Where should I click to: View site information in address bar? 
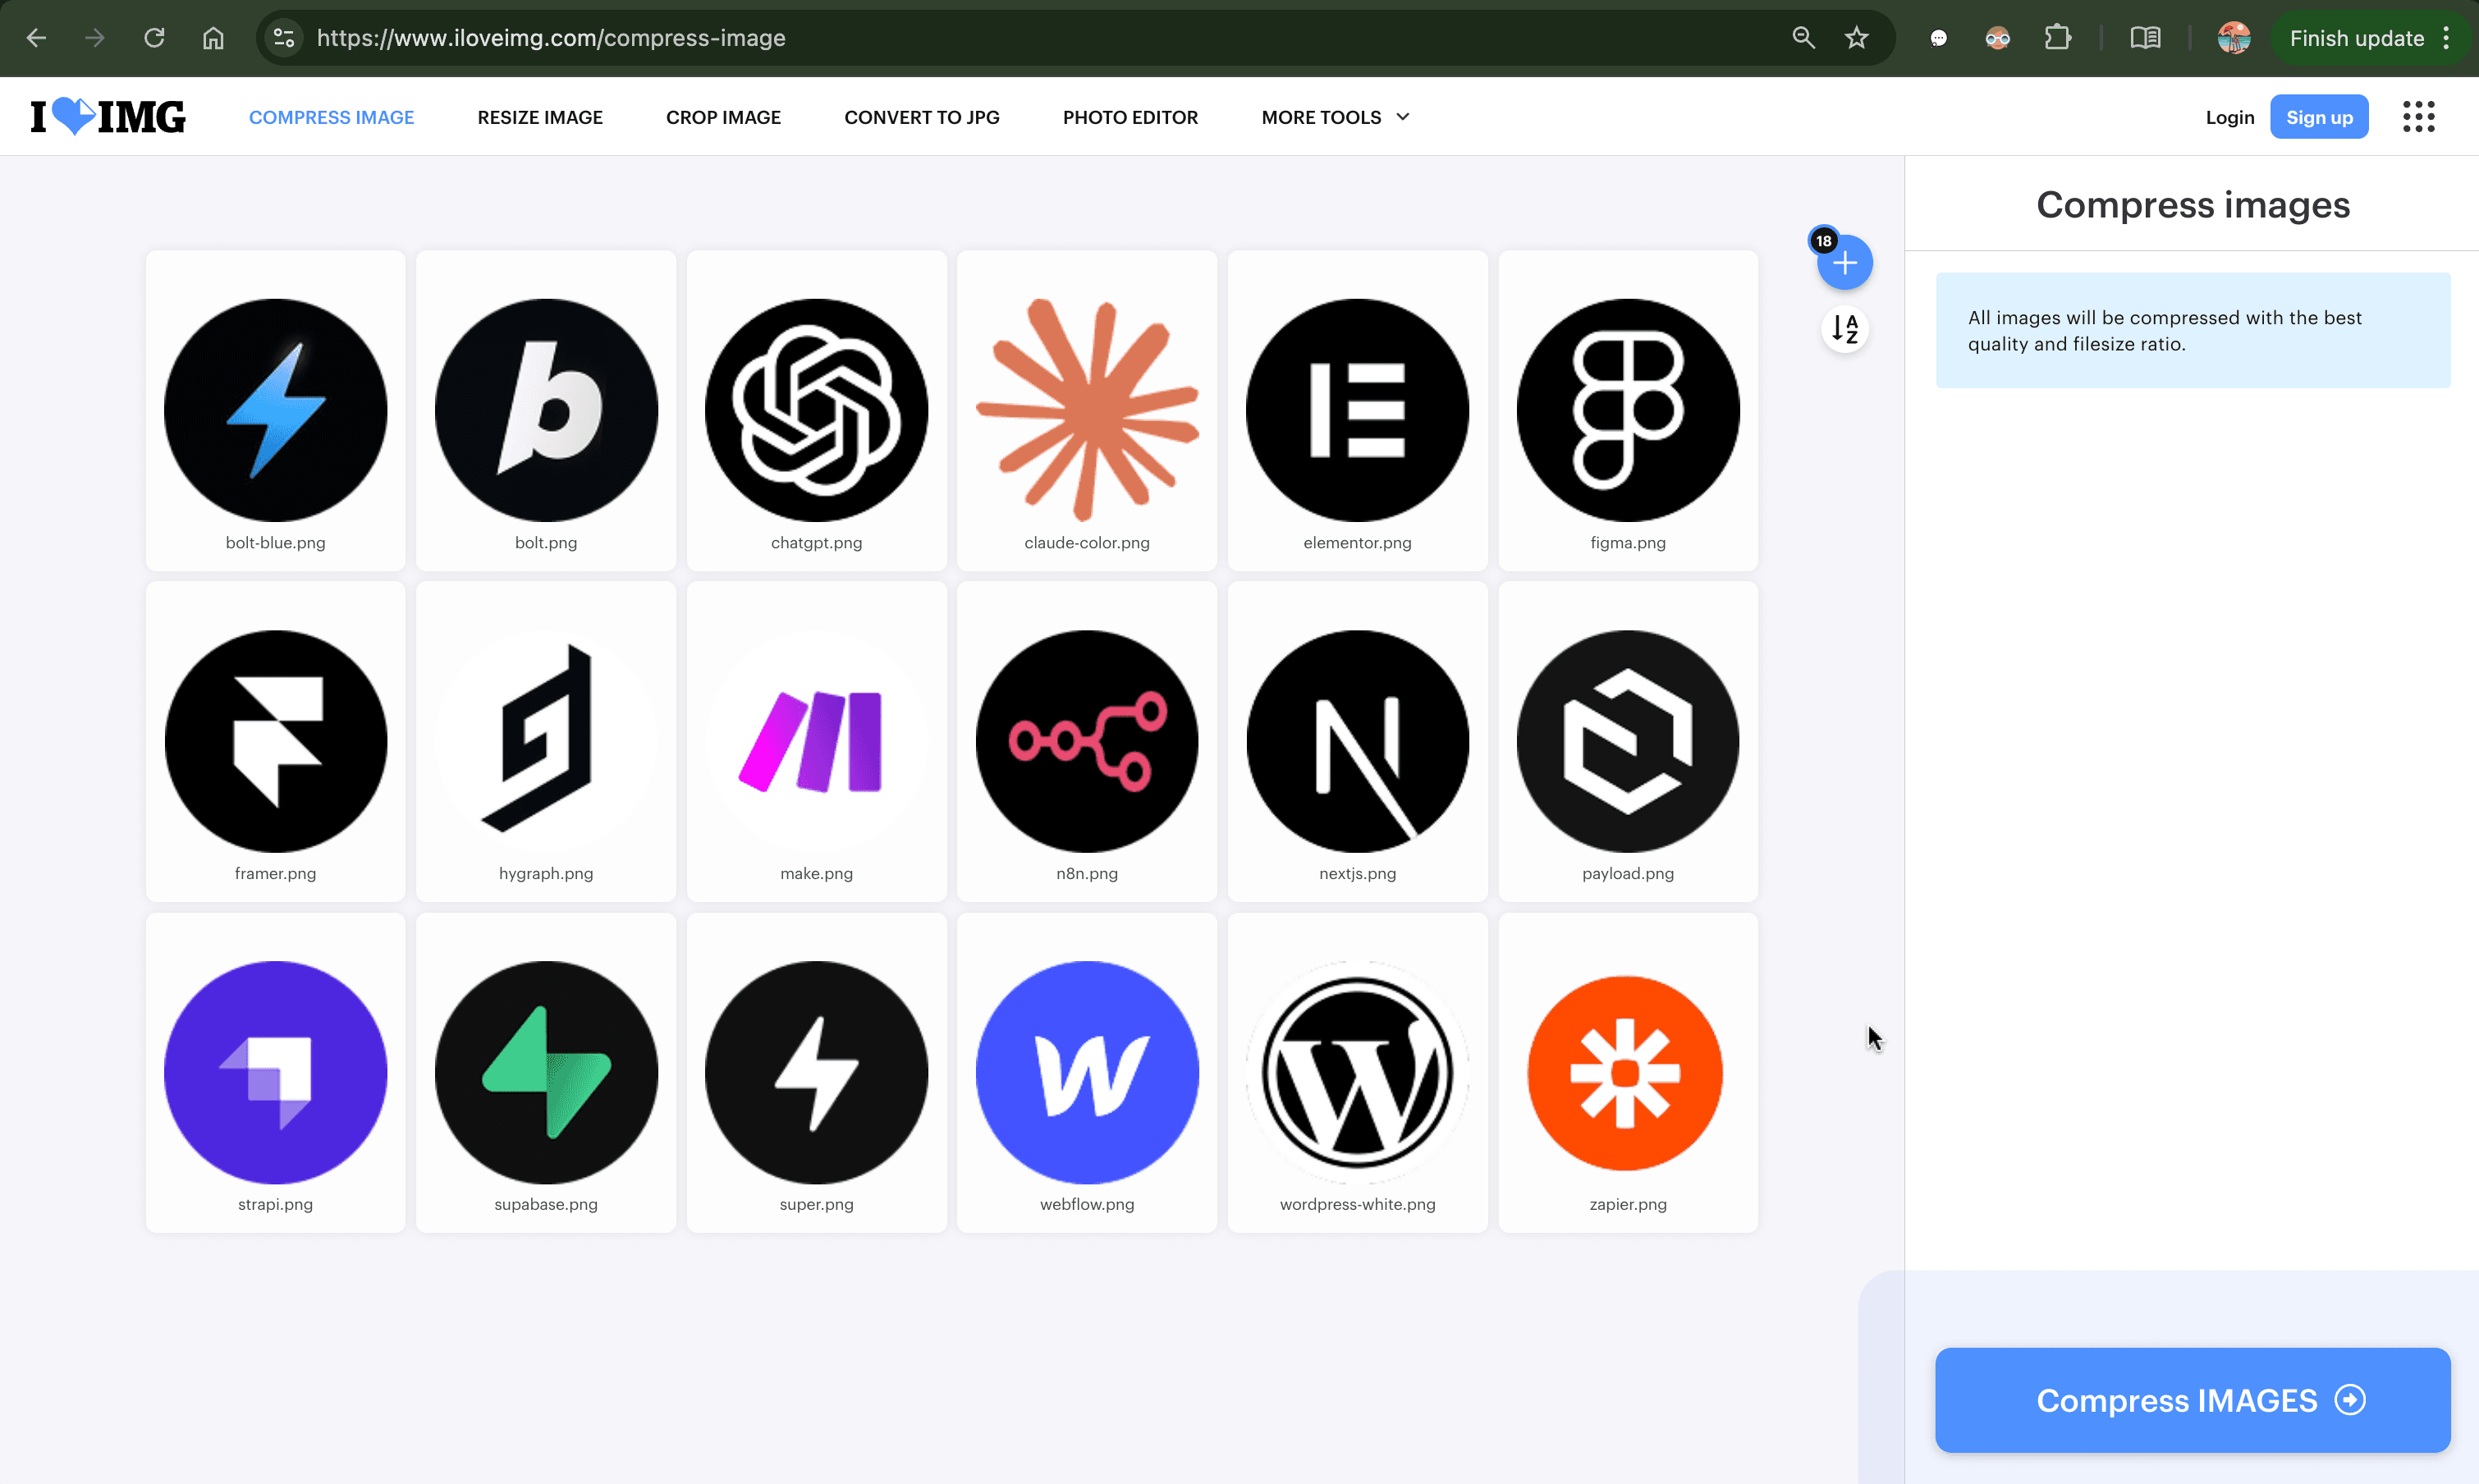pos(284,38)
